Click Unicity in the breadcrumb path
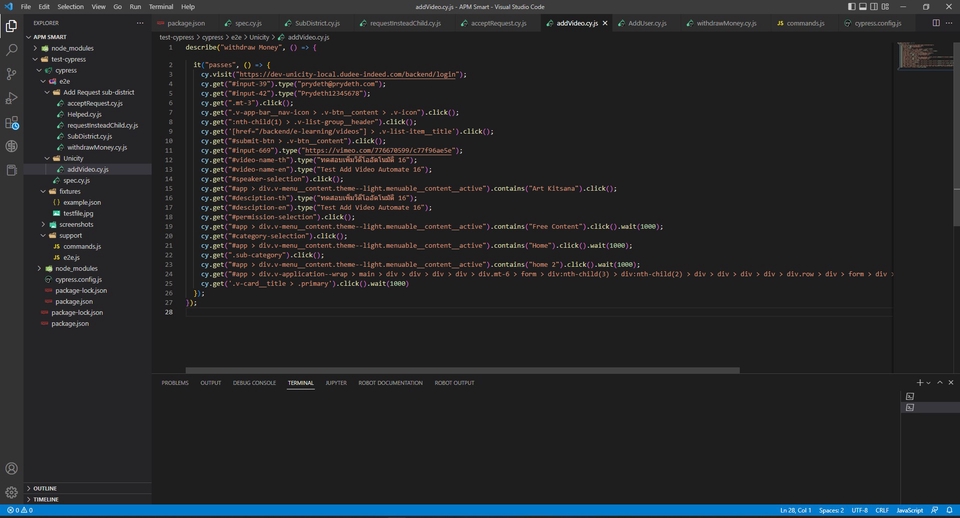The image size is (960, 518). tap(259, 37)
